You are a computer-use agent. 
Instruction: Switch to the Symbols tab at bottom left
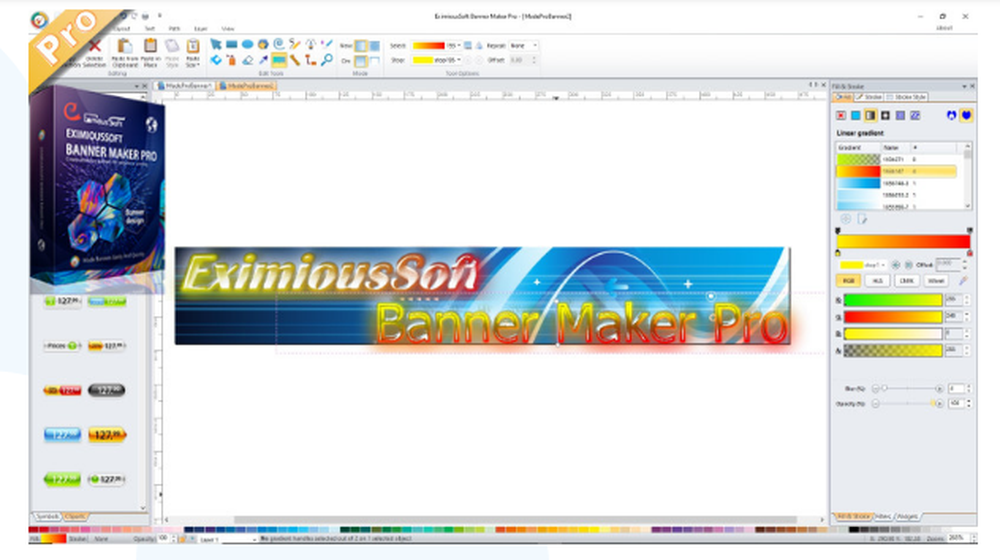click(47, 516)
